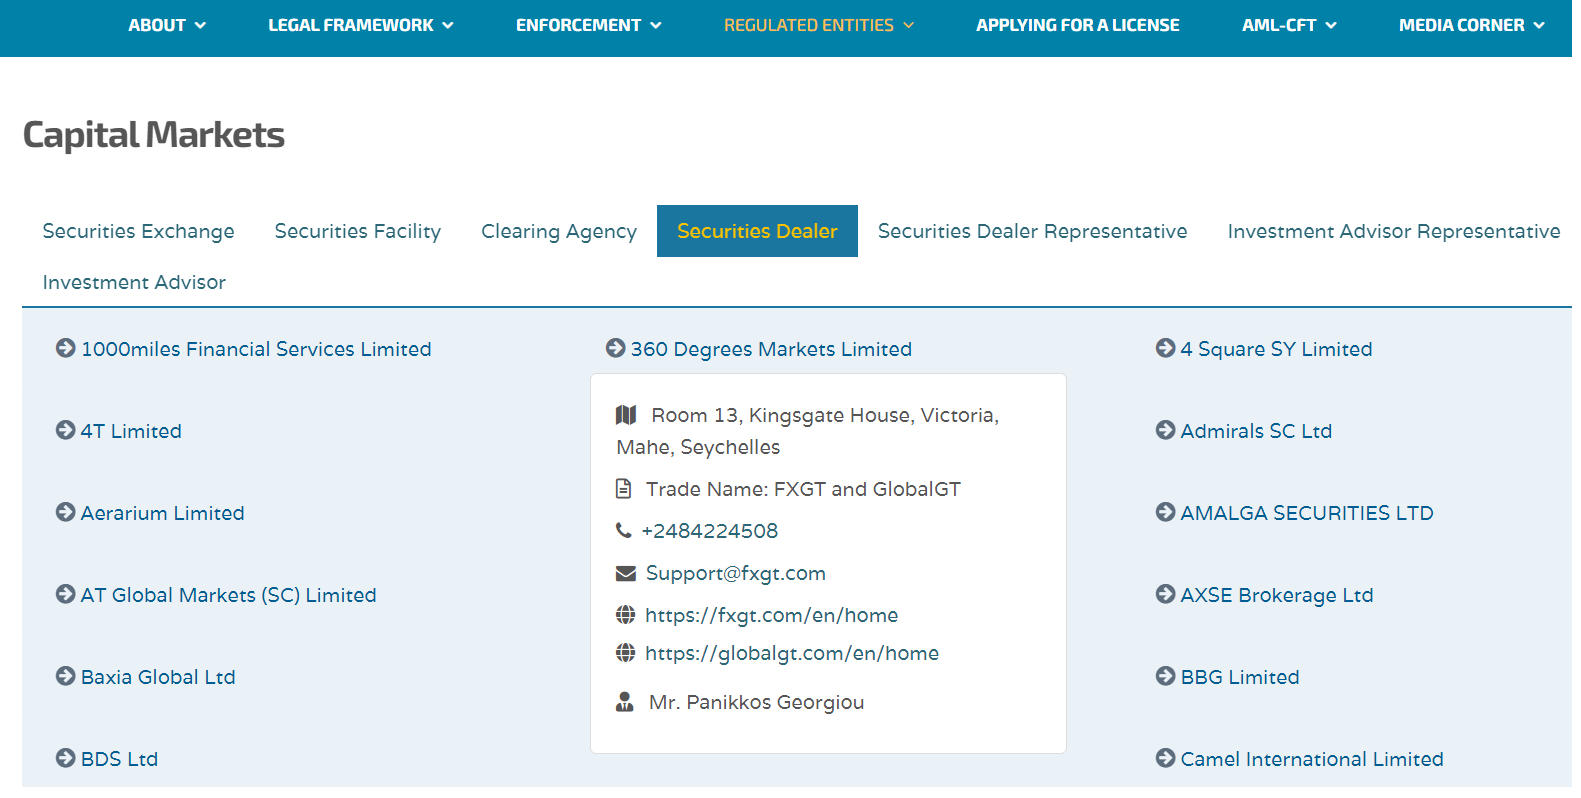Expand the ABOUT menu chevron
Viewport: 1581px width, 798px height.
[x=200, y=26]
